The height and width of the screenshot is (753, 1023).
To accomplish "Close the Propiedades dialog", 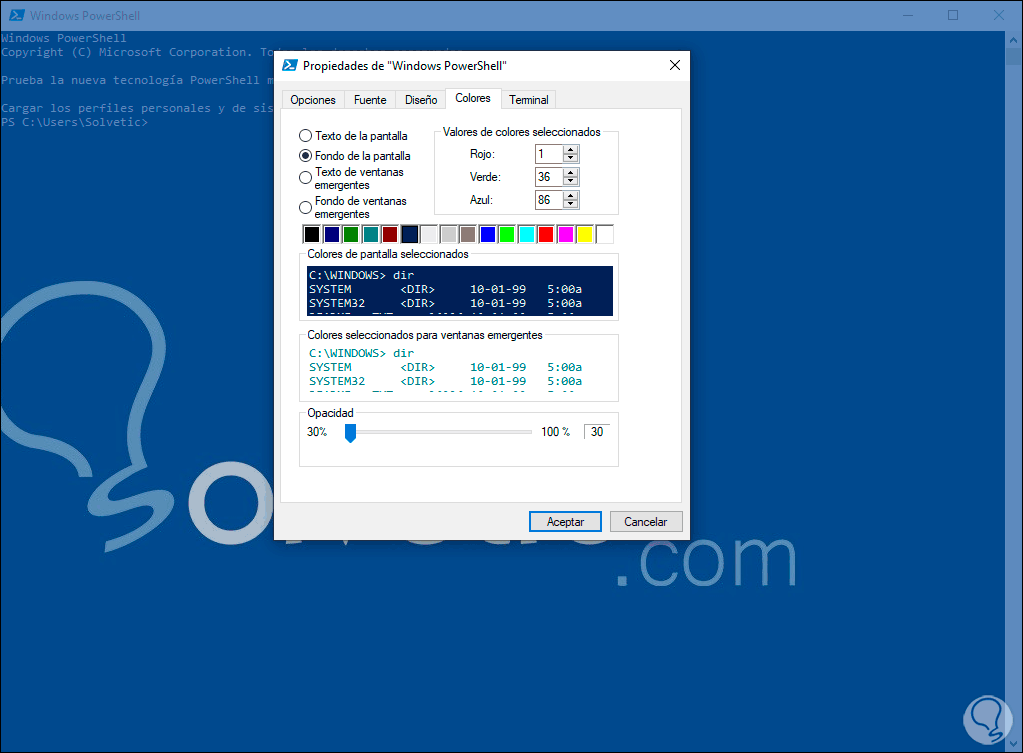I will click(675, 65).
